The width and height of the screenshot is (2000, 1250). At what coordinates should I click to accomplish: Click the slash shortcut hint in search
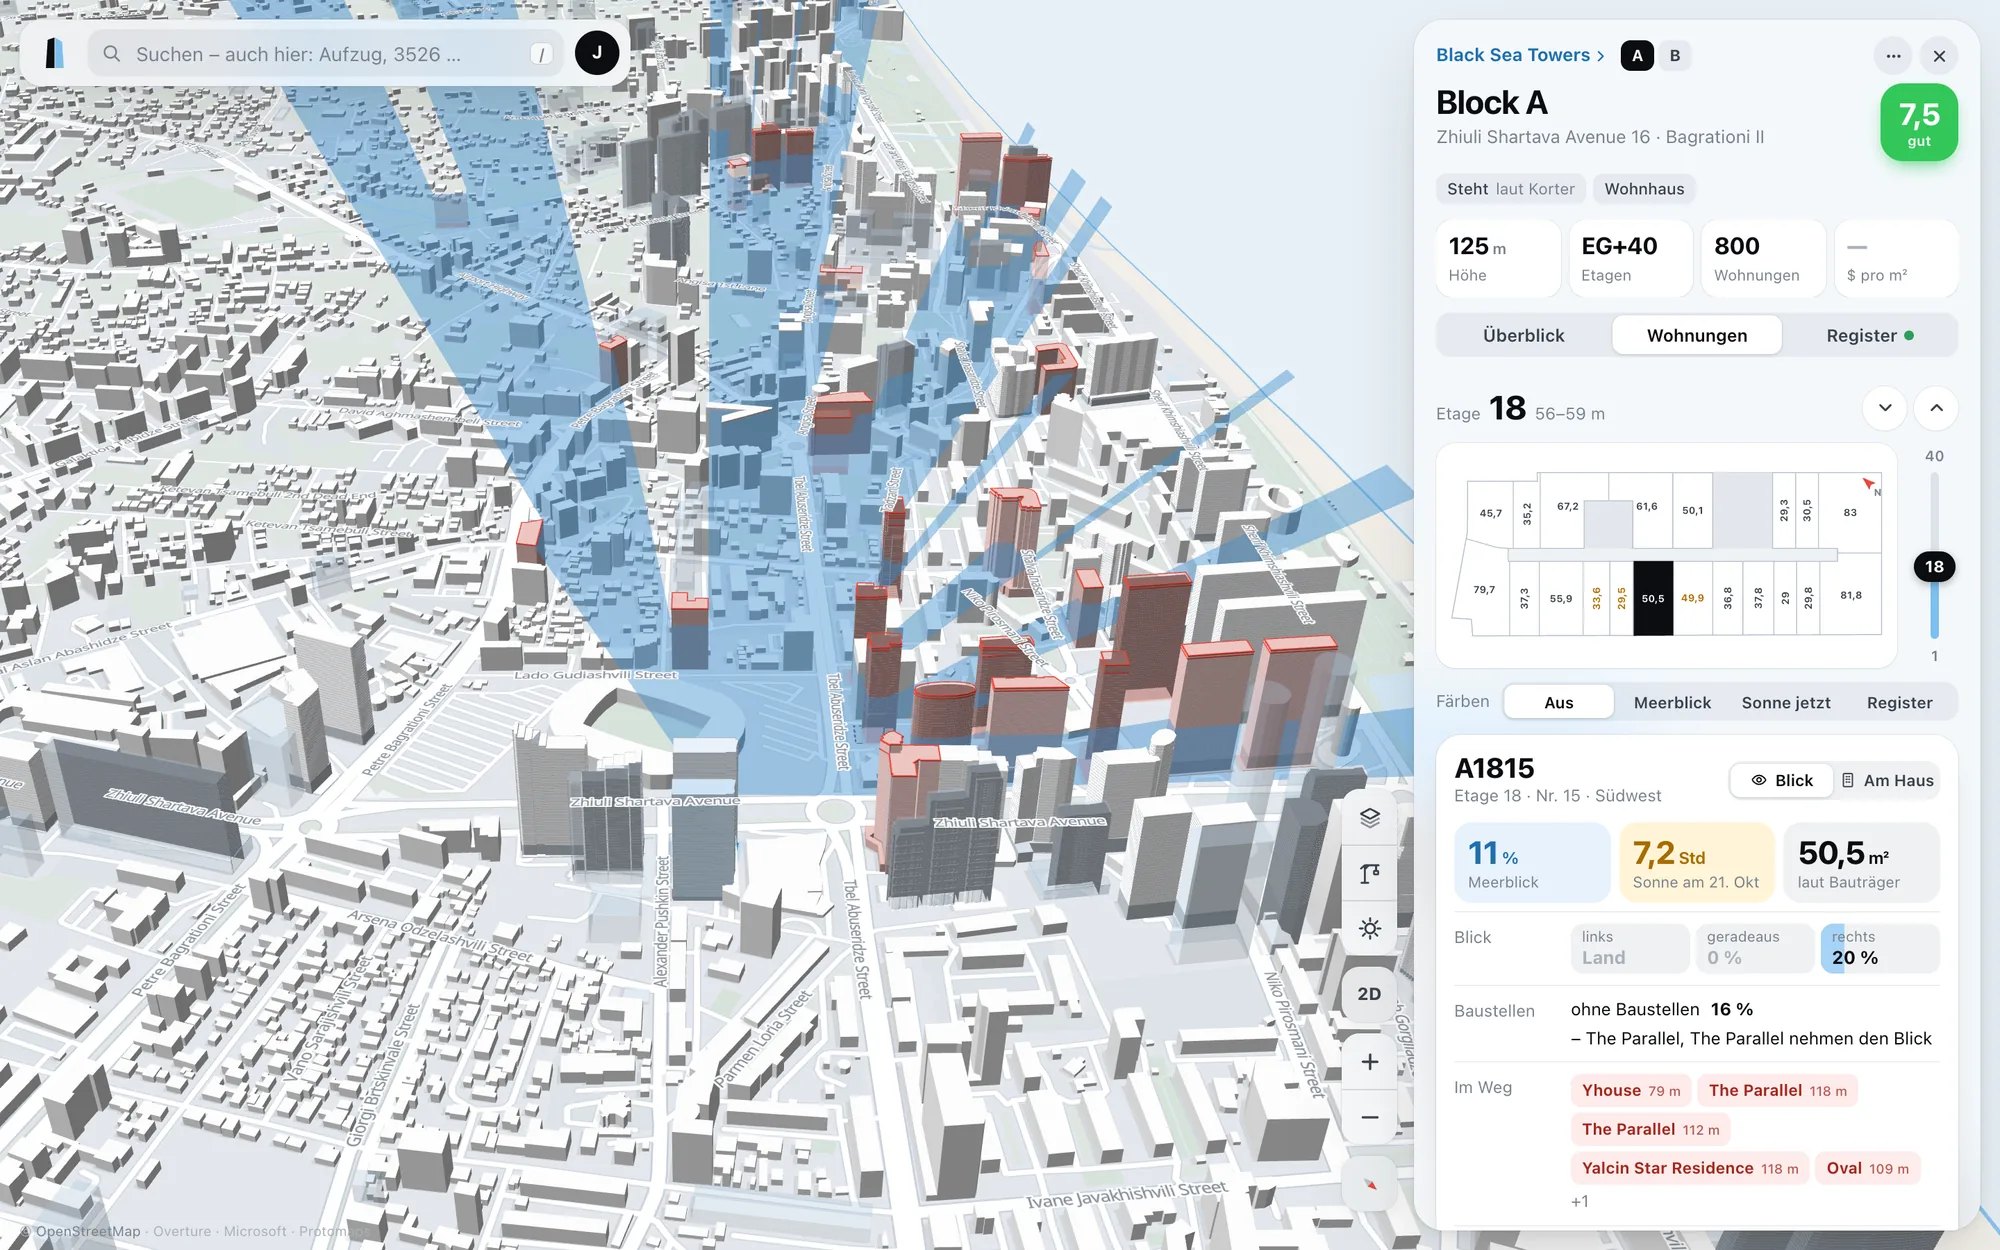coord(541,54)
